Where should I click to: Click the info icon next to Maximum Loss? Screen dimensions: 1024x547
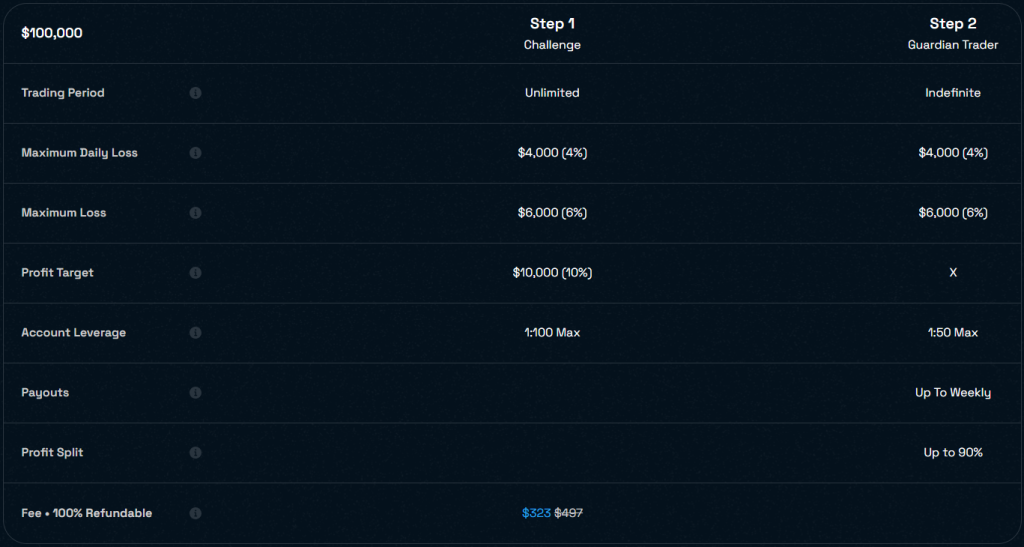pyautogui.click(x=195, y=213)
